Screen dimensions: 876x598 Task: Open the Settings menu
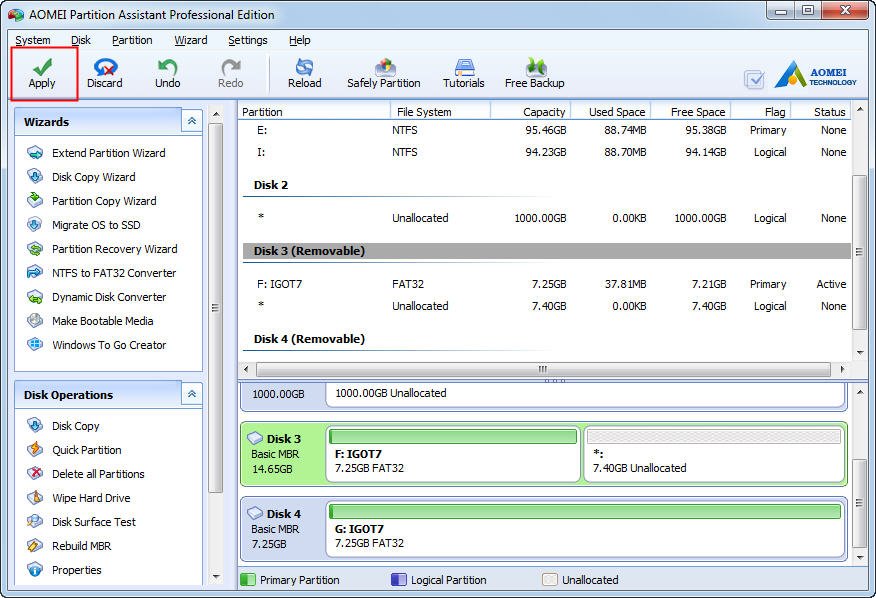tap(247, 40)
